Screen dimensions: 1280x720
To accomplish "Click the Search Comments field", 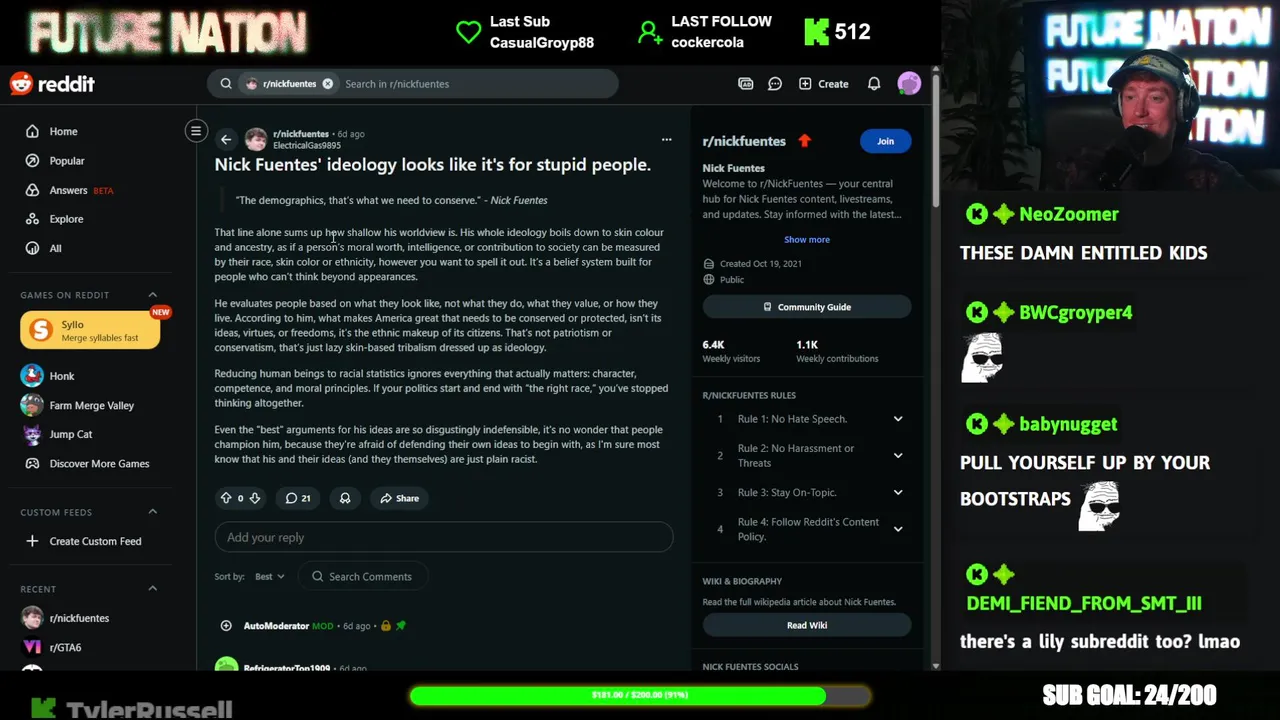I will coord(363,576).
